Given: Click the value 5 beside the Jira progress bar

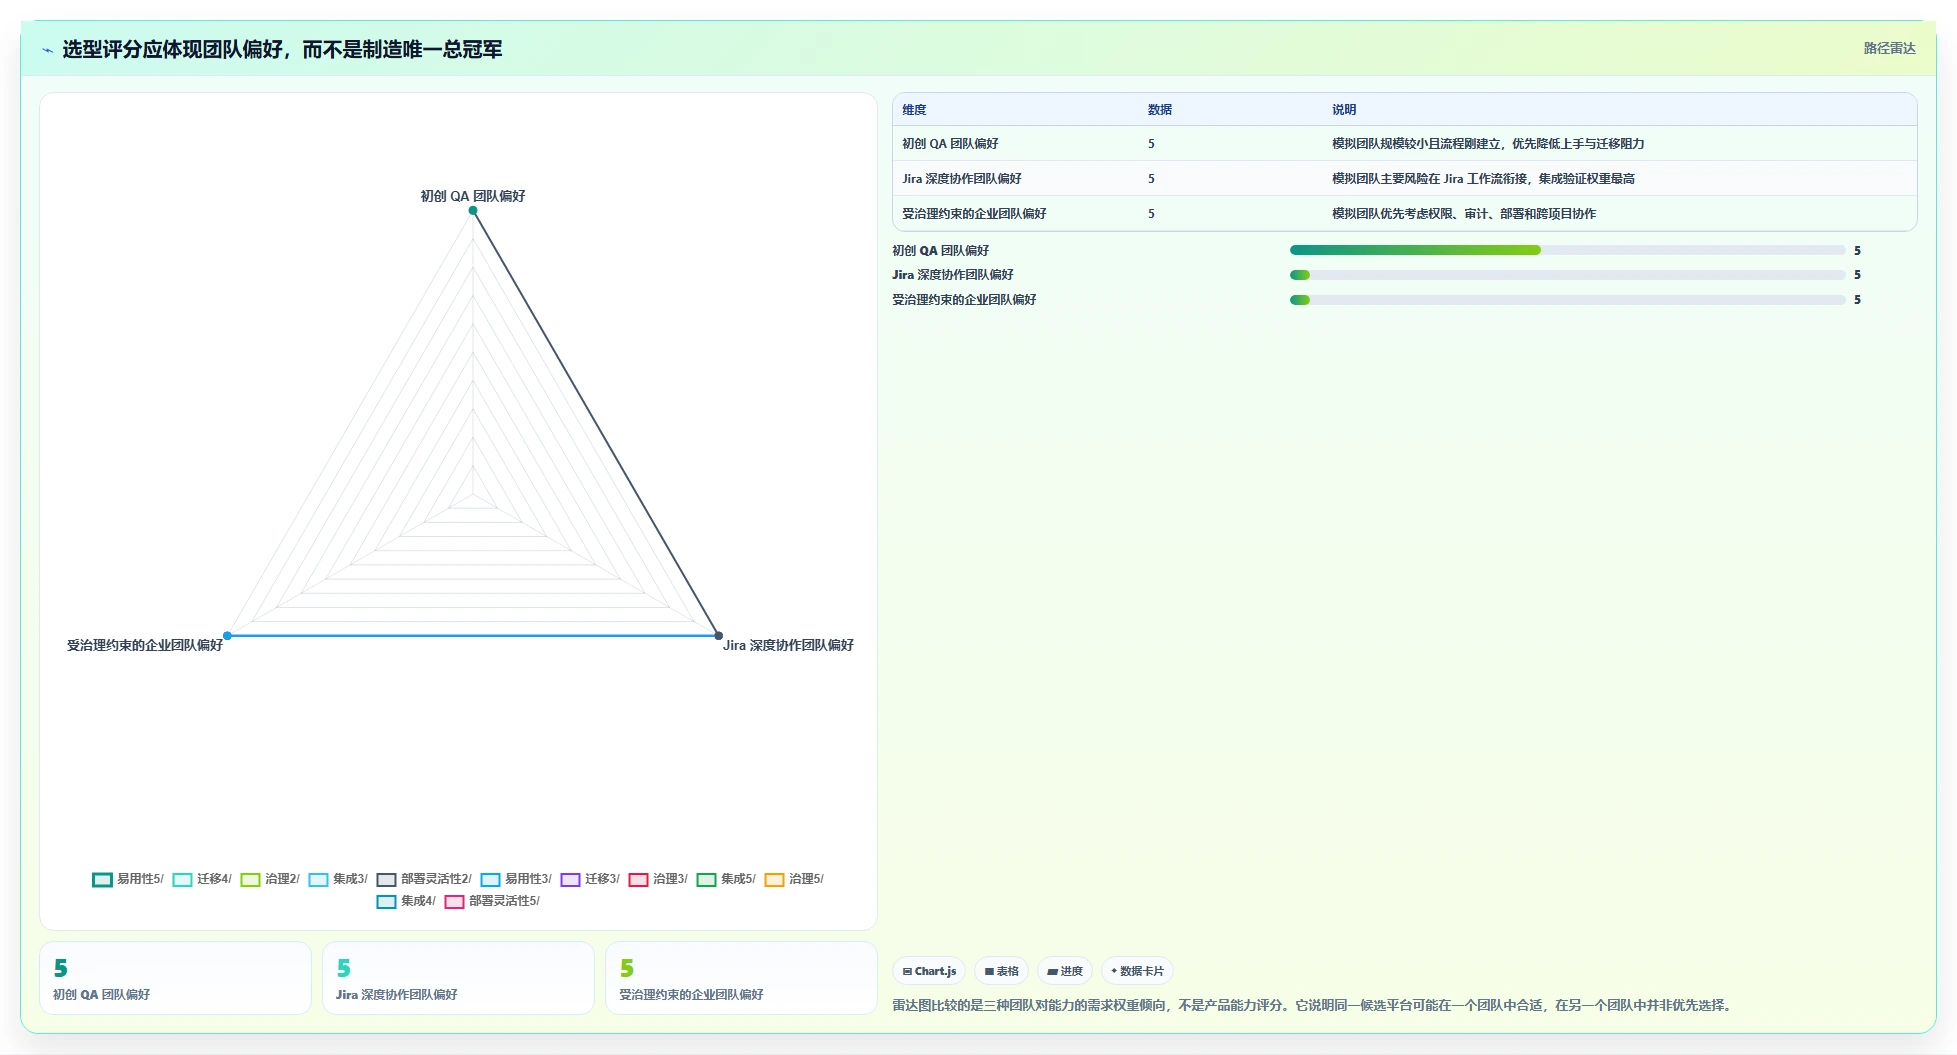Looking at the screenshot, I should click(x=1857, y=275).
